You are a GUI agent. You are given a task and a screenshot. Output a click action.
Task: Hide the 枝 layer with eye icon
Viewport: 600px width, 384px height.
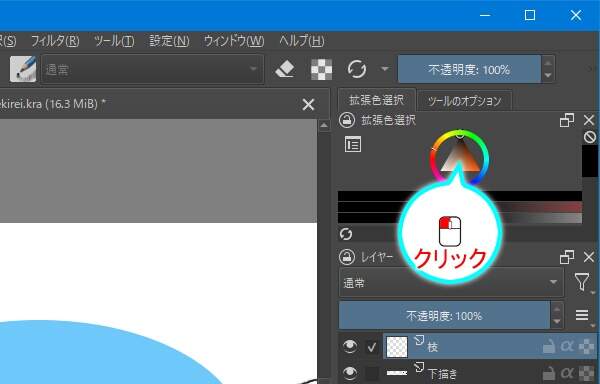[x=350, y=347]
